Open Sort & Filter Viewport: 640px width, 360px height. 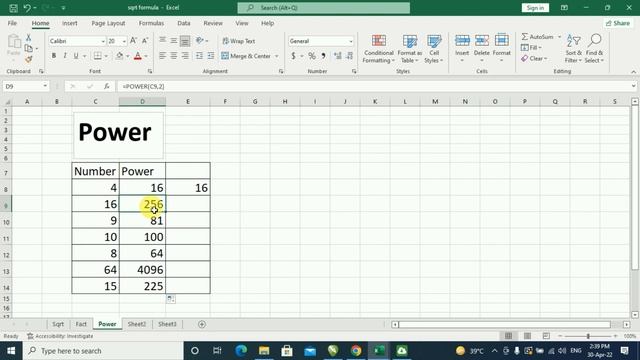point(573,49)
